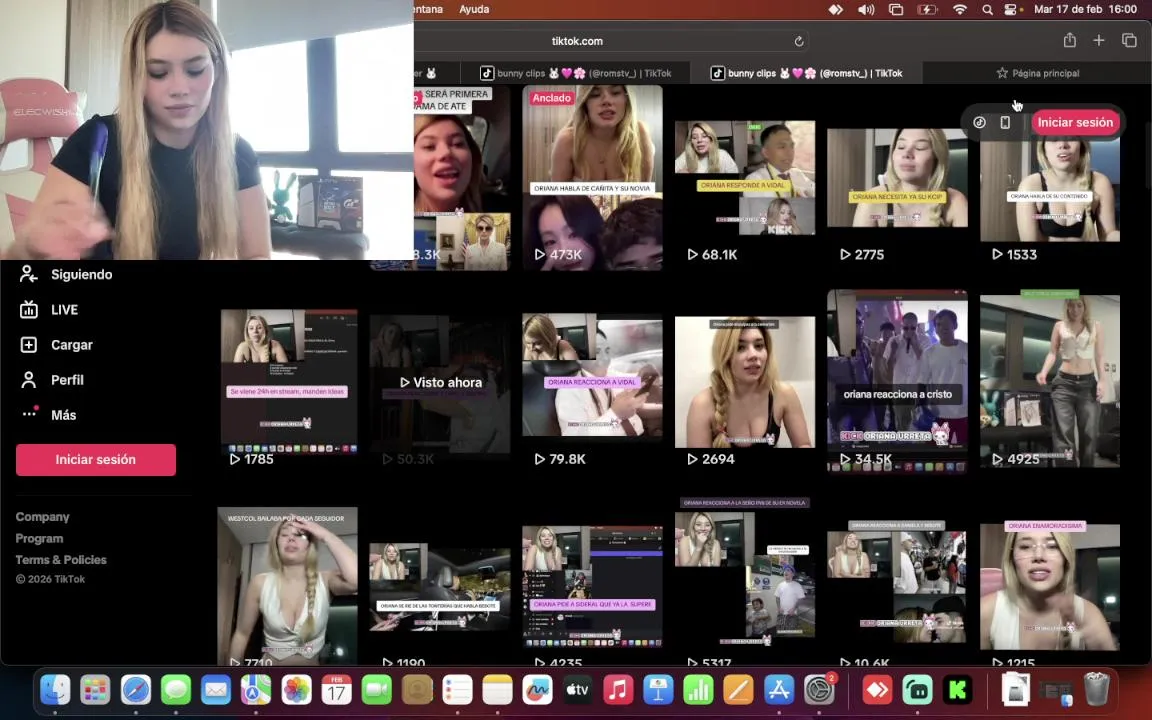1152x720 pixels.
Task: Open Trash in the Dock
Action: tap(1096, 690)
